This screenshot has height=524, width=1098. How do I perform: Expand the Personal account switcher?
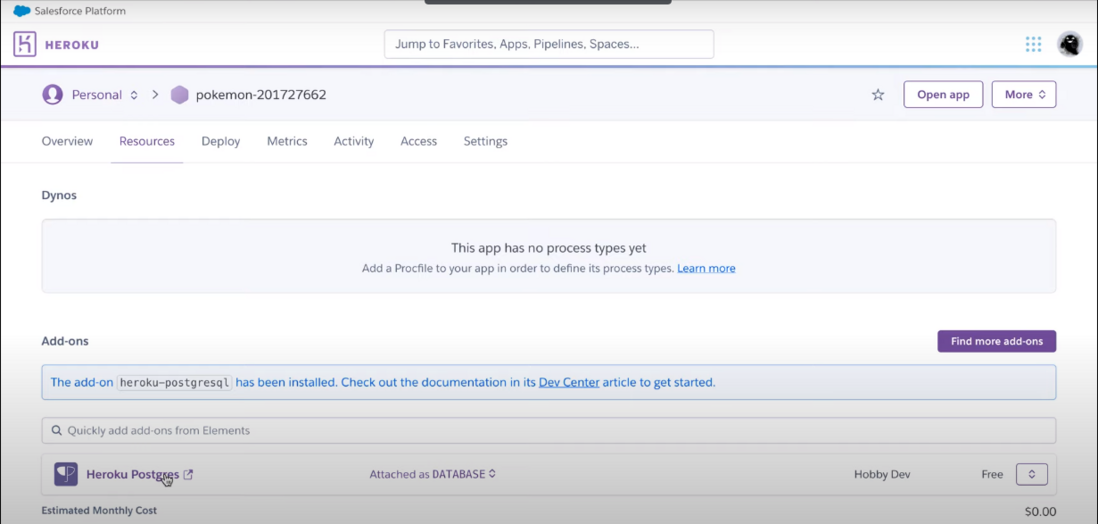tap(134, 95)
